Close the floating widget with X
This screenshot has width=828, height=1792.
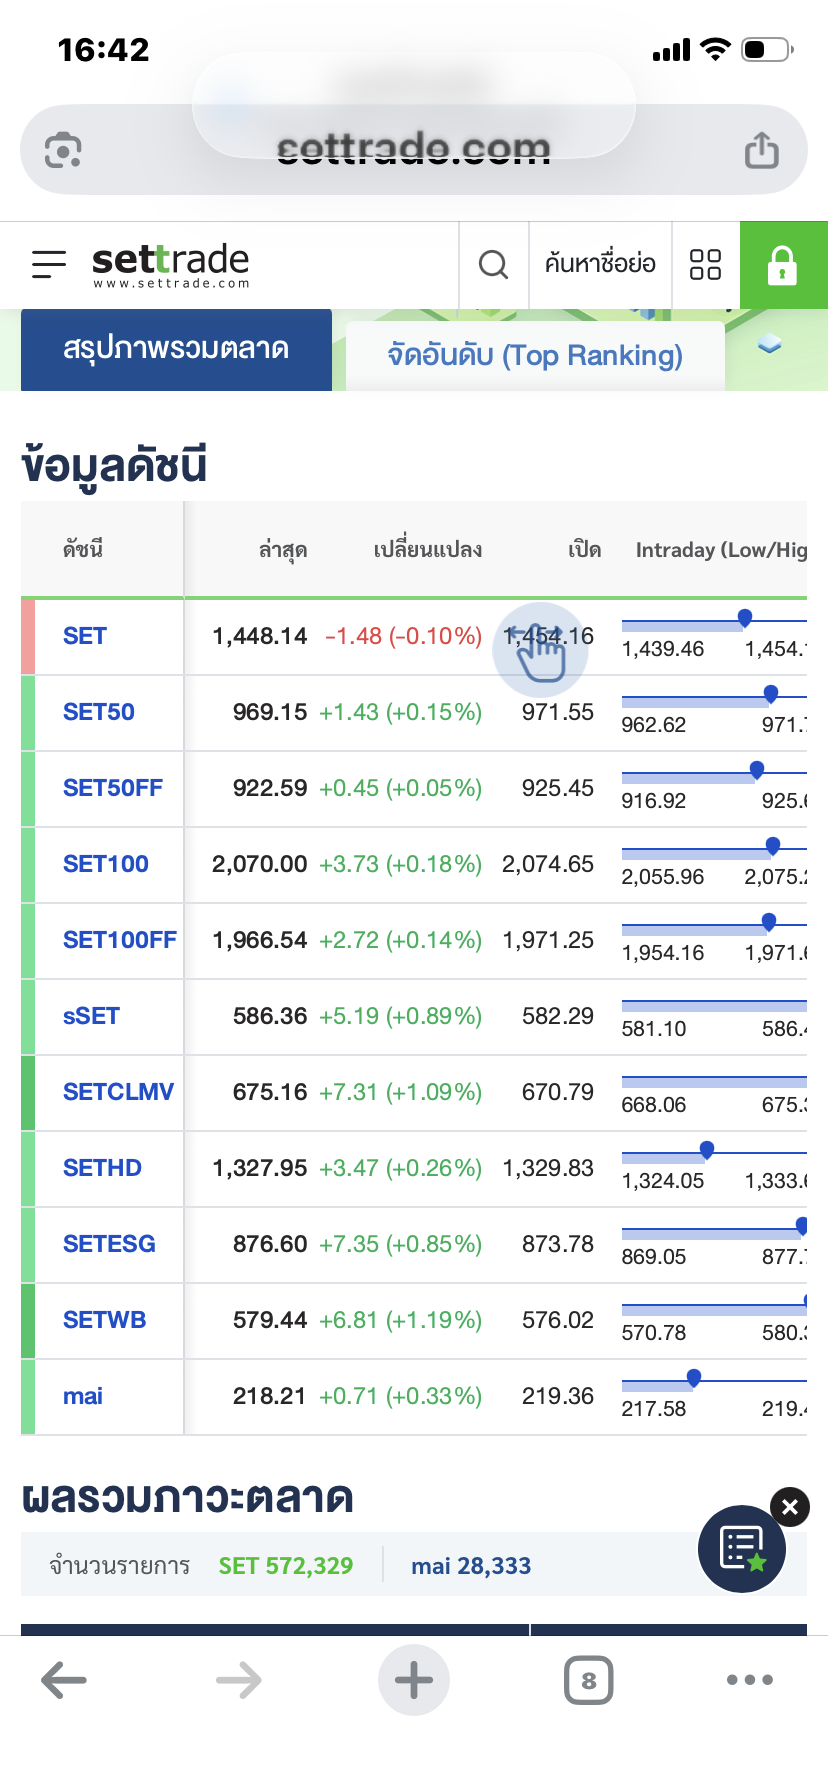[790, 1507]
